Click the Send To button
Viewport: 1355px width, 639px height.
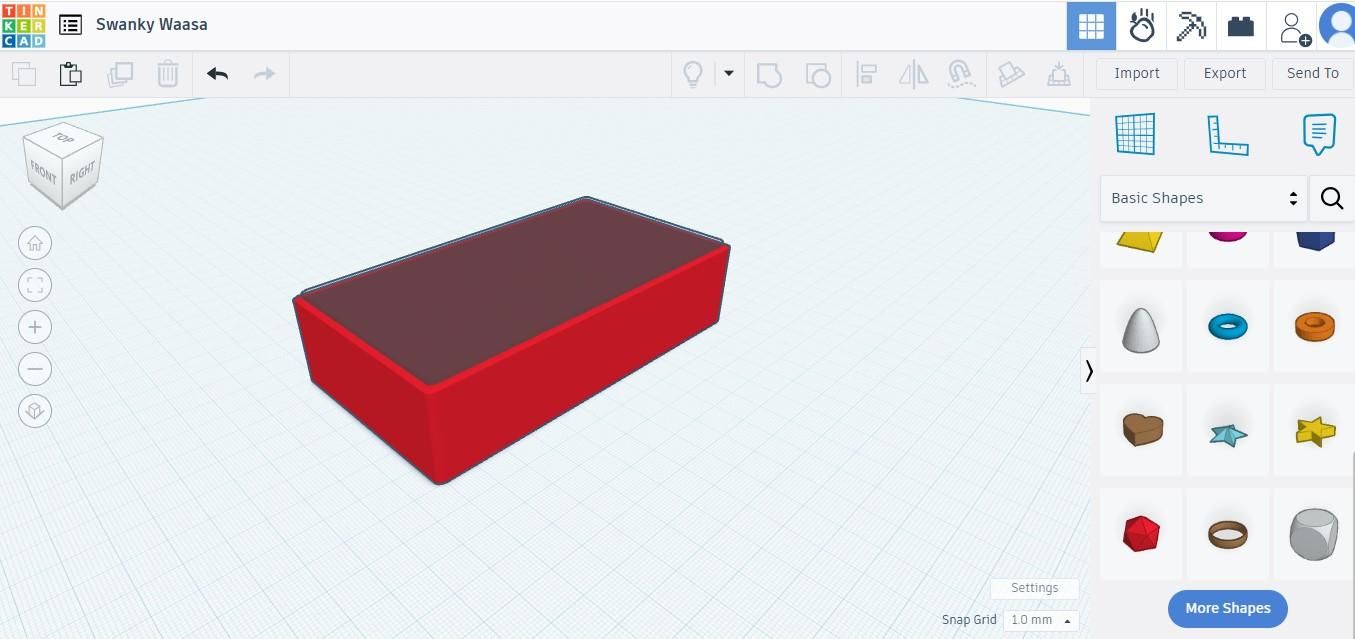(1313, 73)
